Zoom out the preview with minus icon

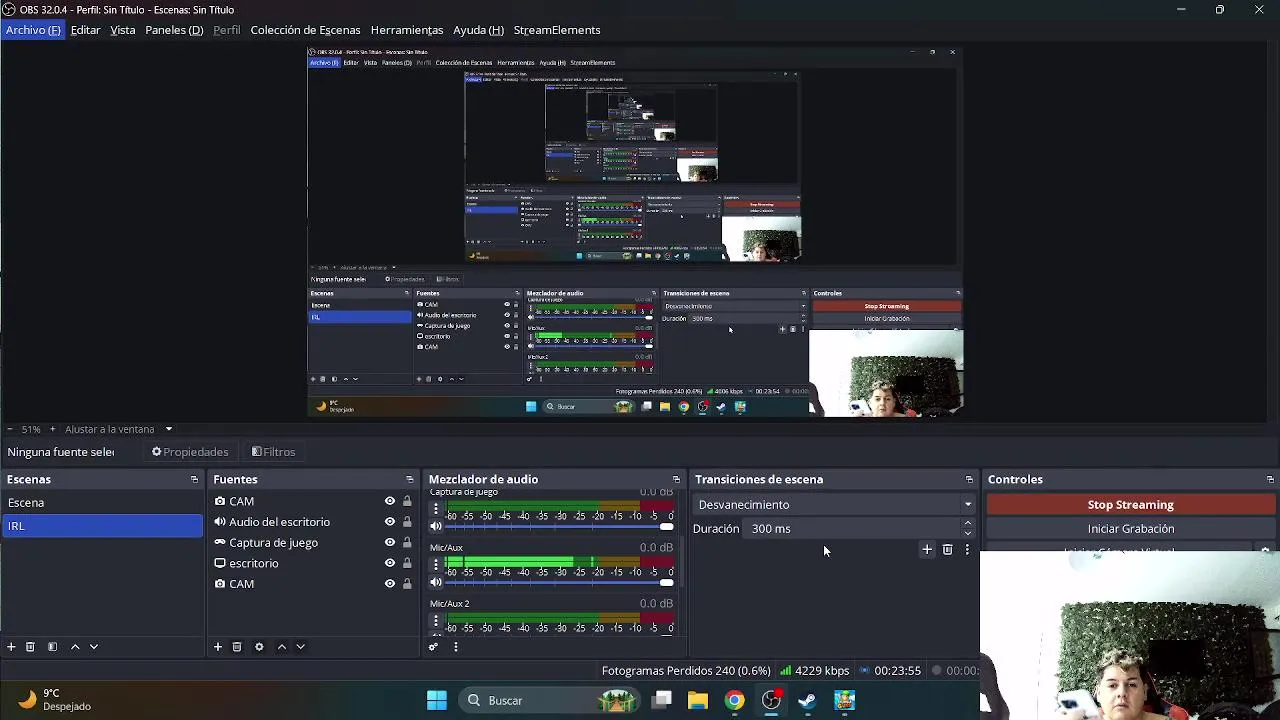(10, 429)
